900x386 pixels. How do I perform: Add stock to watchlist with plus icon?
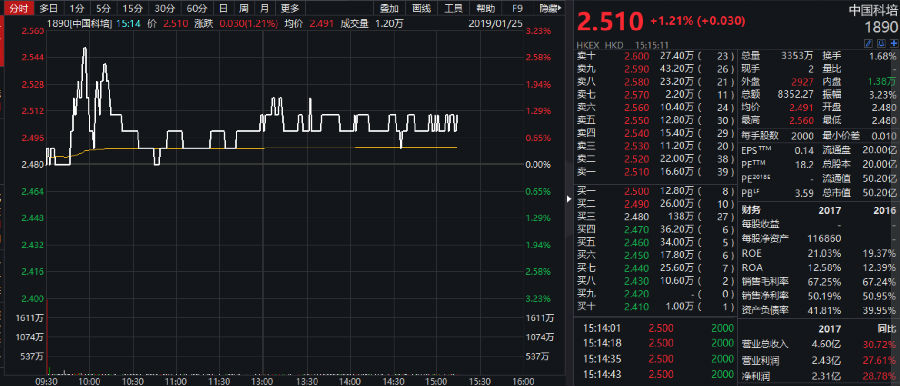[x=894, y=44]
